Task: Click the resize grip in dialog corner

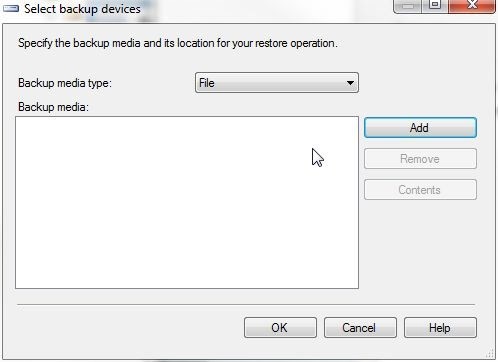Action: 490,353
